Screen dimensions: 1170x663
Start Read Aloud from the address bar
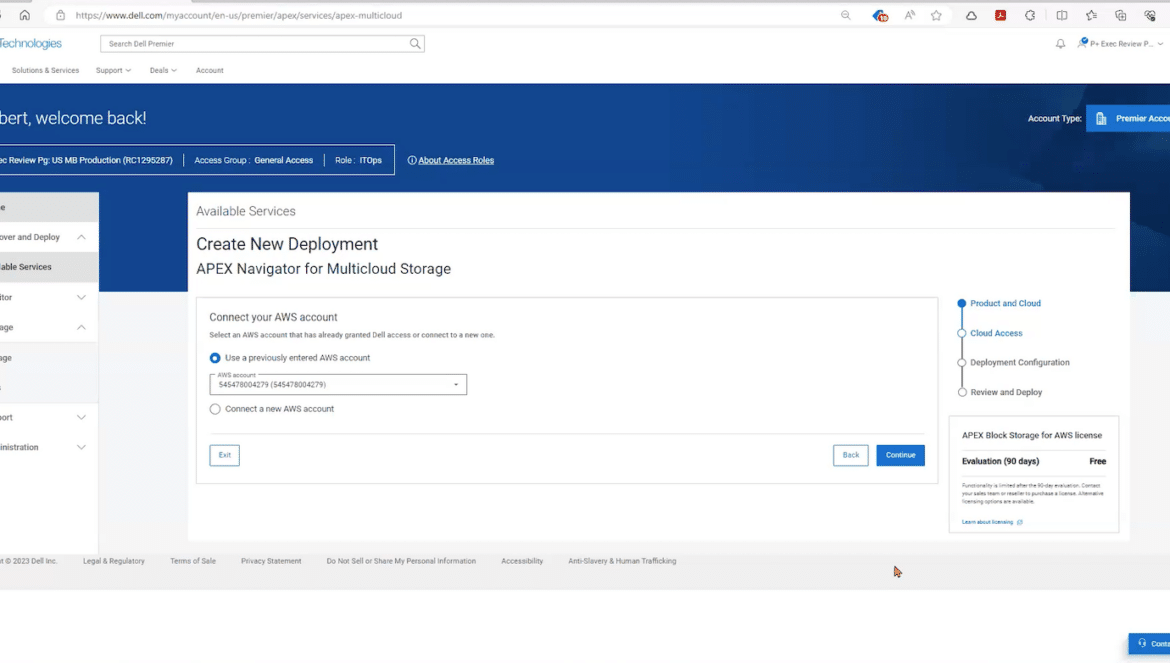(x=910, y=15)
